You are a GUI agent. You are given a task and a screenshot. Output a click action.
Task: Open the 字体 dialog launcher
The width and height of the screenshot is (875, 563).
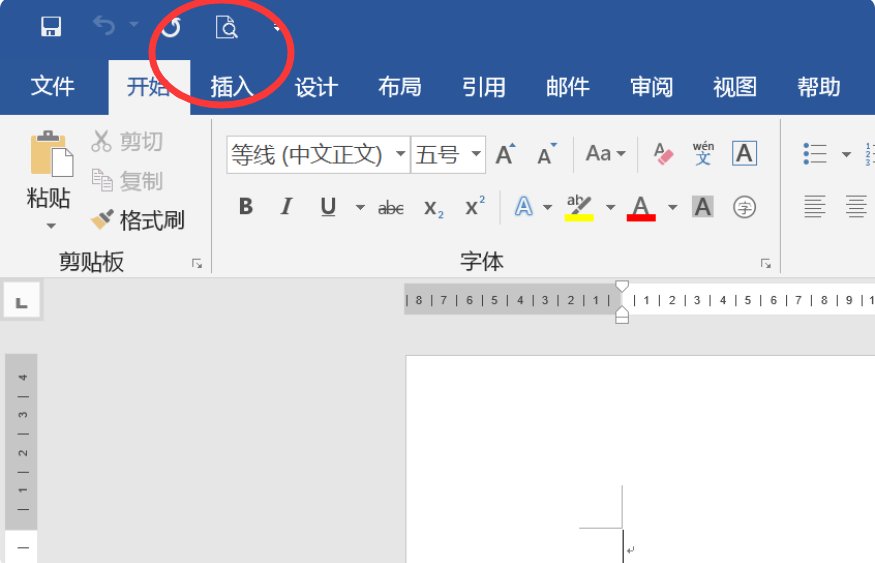766,263
